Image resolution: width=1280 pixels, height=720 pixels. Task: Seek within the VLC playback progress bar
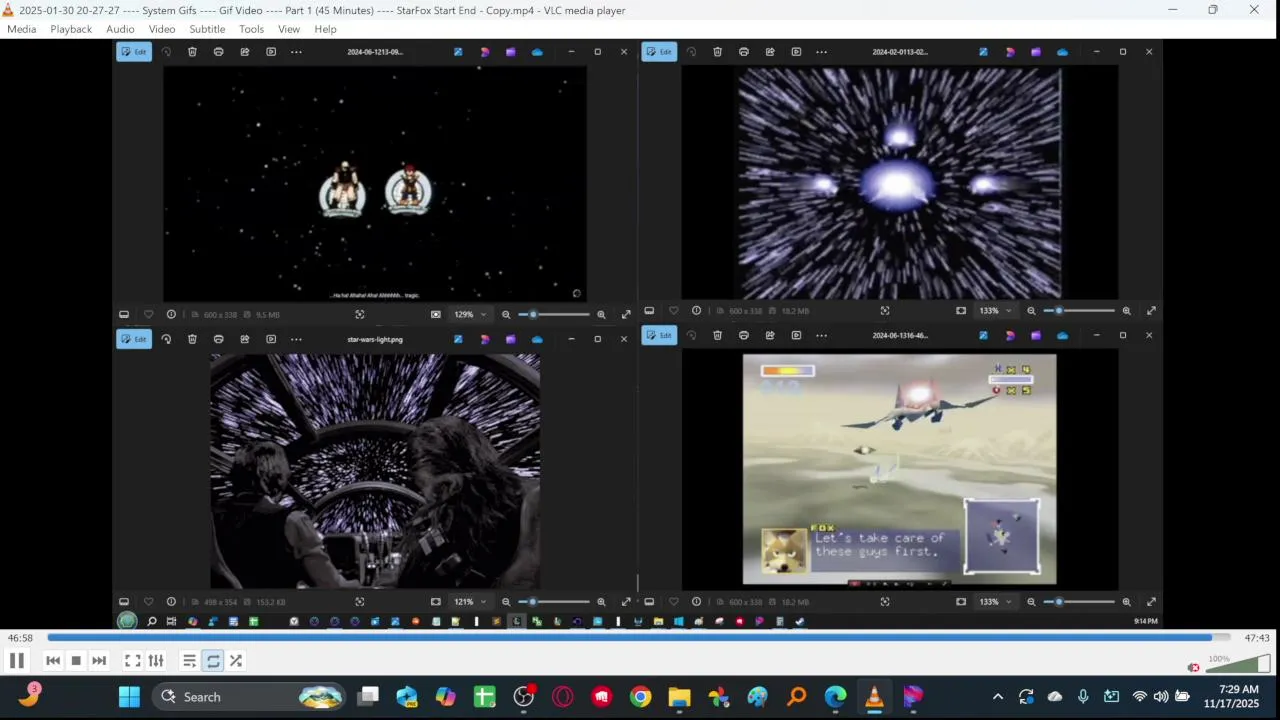(x=638, y=637)
